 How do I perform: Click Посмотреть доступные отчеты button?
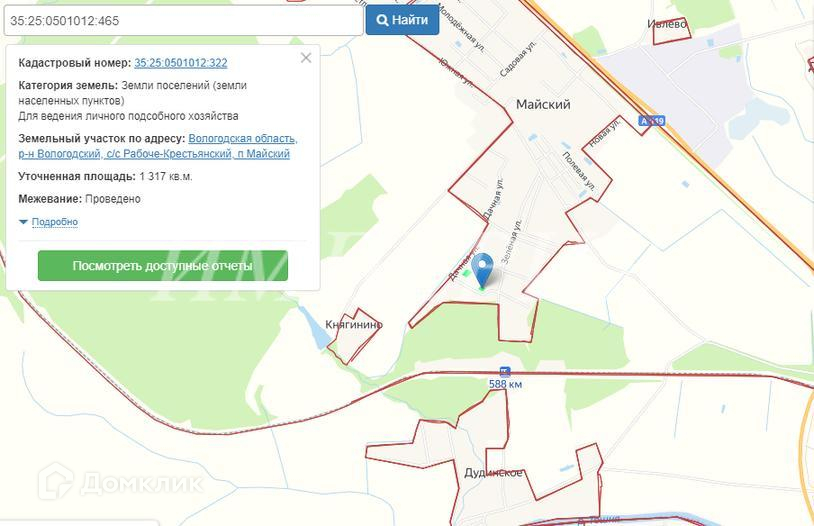point(162,265)
